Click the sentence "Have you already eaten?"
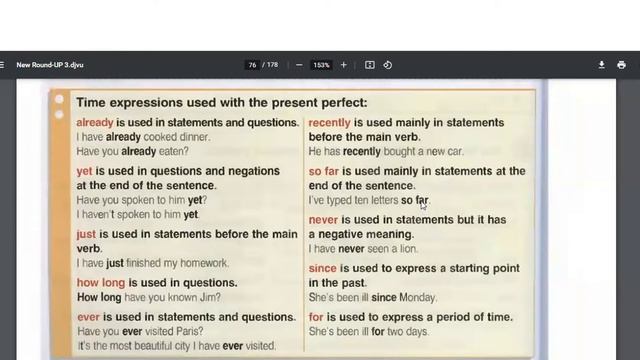This screenshot has height=360, width=640. pyautogui.click(x=133, y=151)
